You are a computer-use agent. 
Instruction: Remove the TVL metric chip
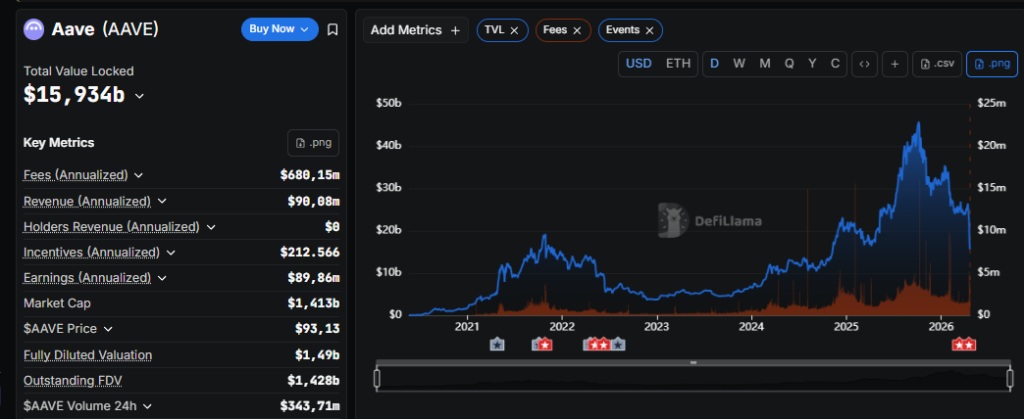click(514, 31)
